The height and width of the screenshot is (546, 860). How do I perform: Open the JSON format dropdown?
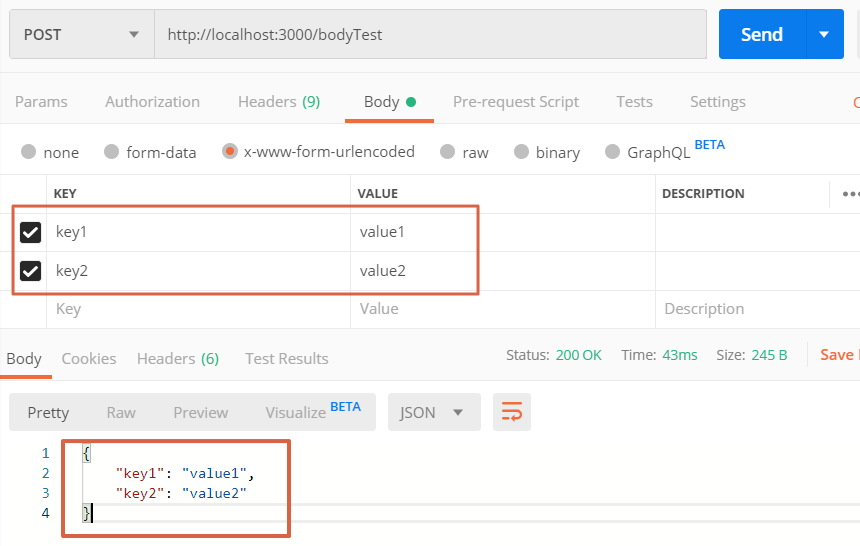434,412
